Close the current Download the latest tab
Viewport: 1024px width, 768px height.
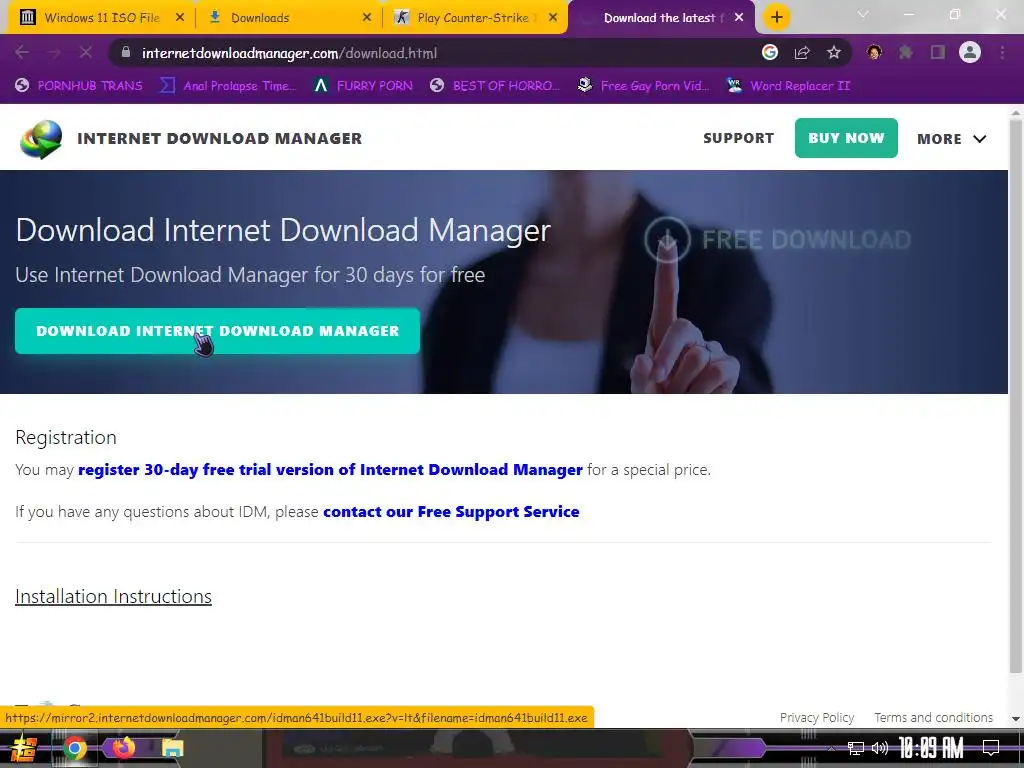tap(739, 18)
